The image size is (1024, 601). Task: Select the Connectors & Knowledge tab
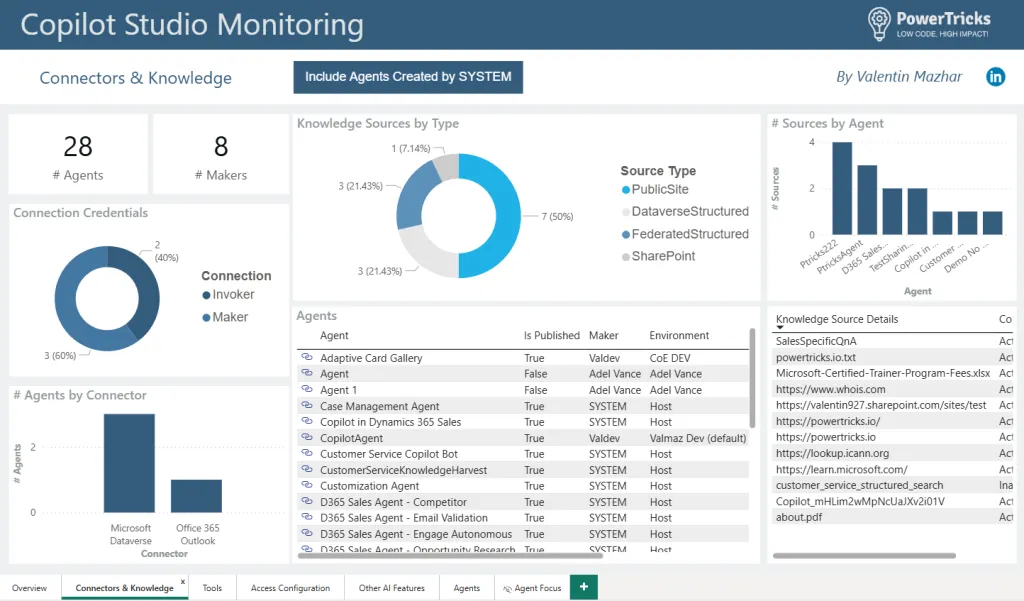125,588
